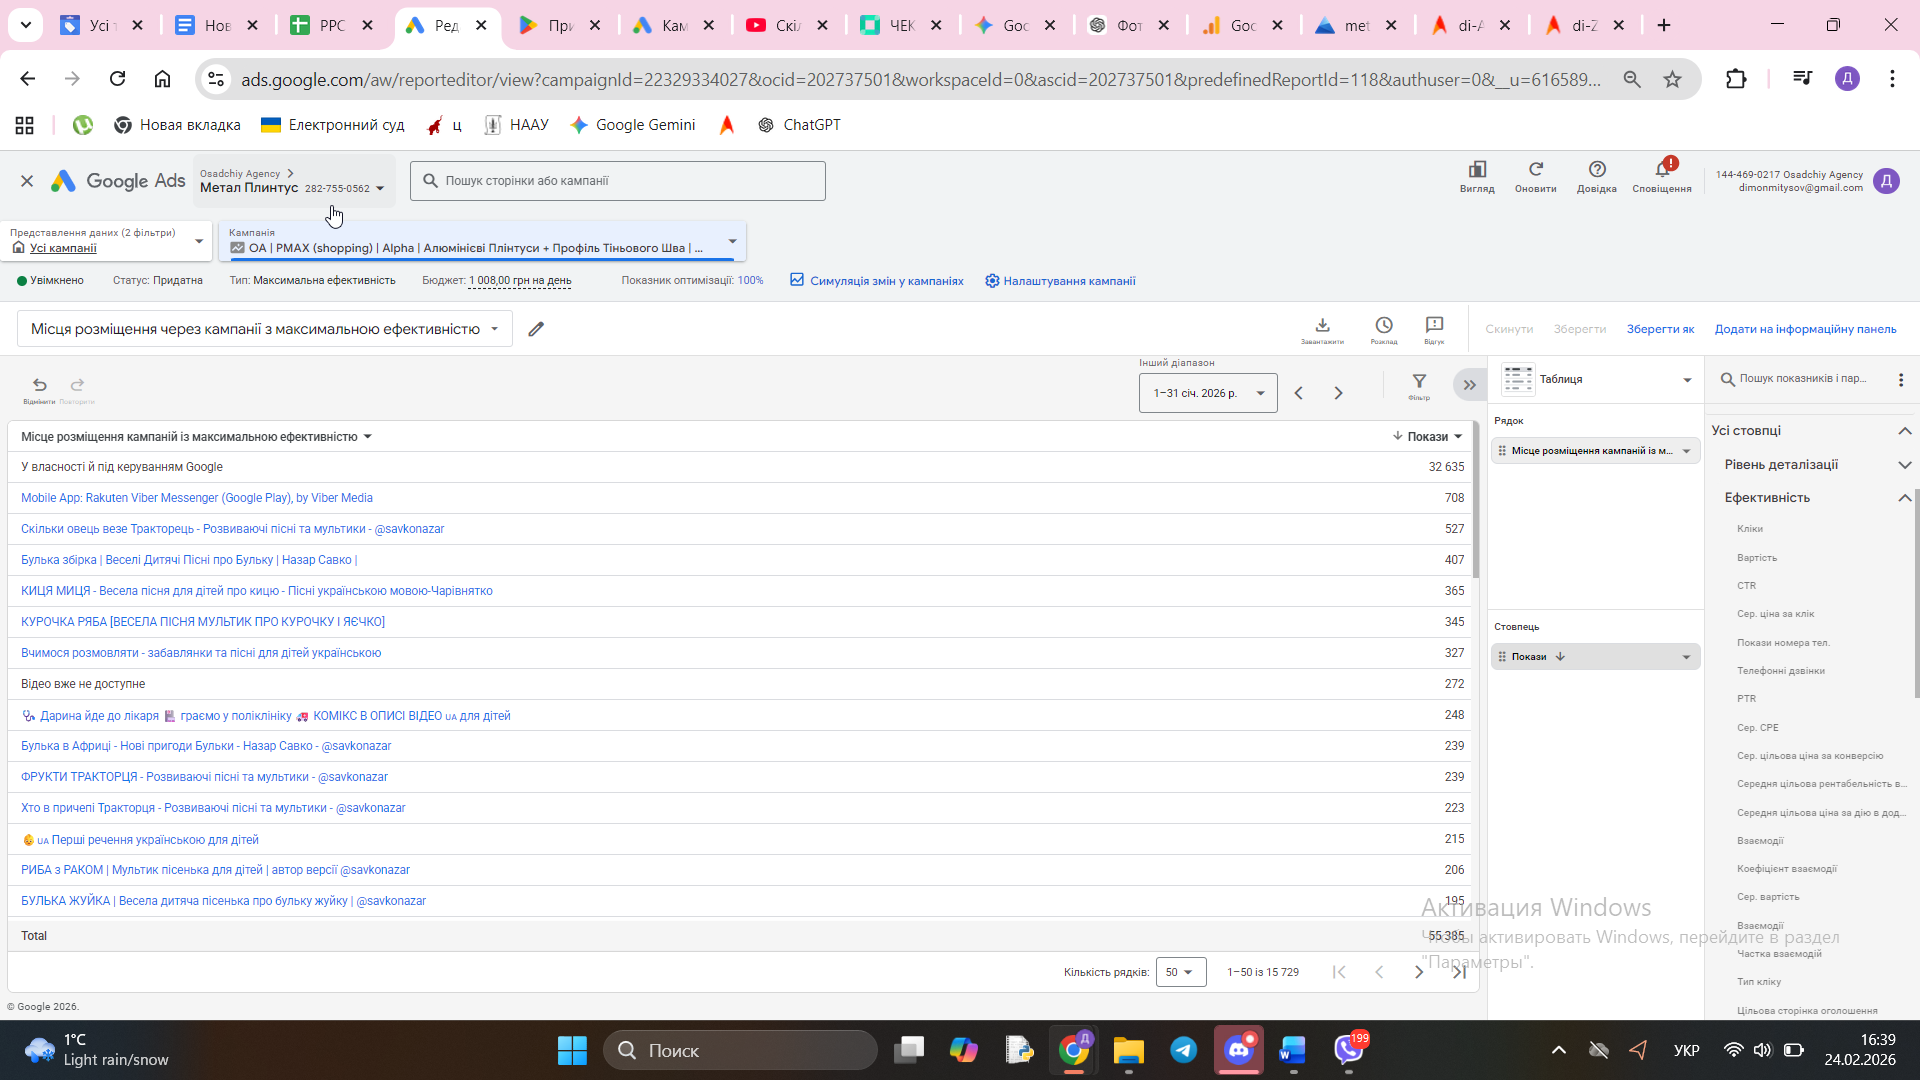Collapse the Ефективність metrics section
The image size is (1920, 1080).
pyautogui.click(x=1904, y=498)
